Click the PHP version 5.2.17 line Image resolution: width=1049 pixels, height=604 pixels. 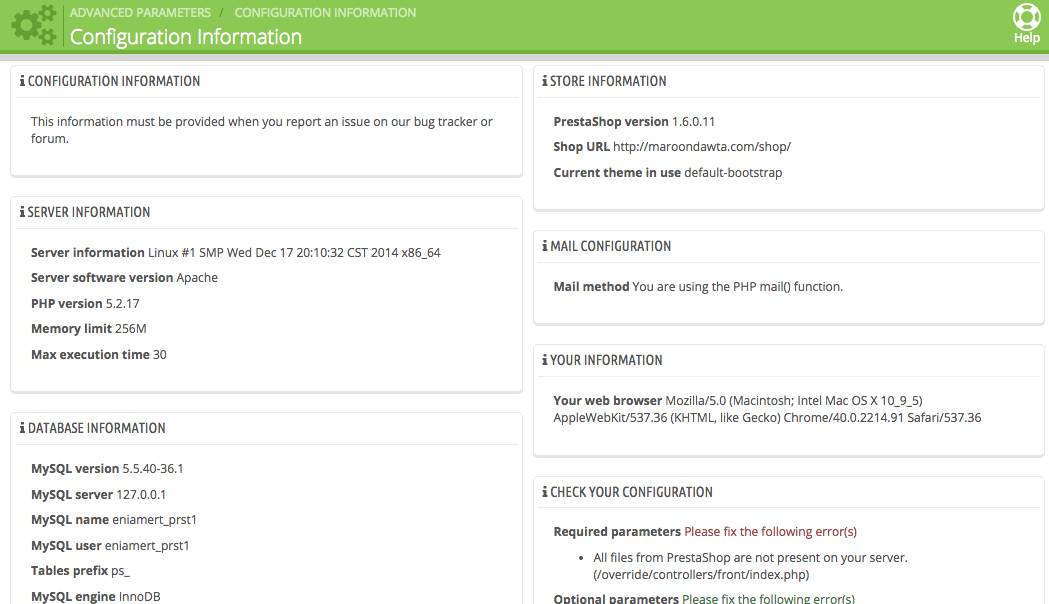85,304
